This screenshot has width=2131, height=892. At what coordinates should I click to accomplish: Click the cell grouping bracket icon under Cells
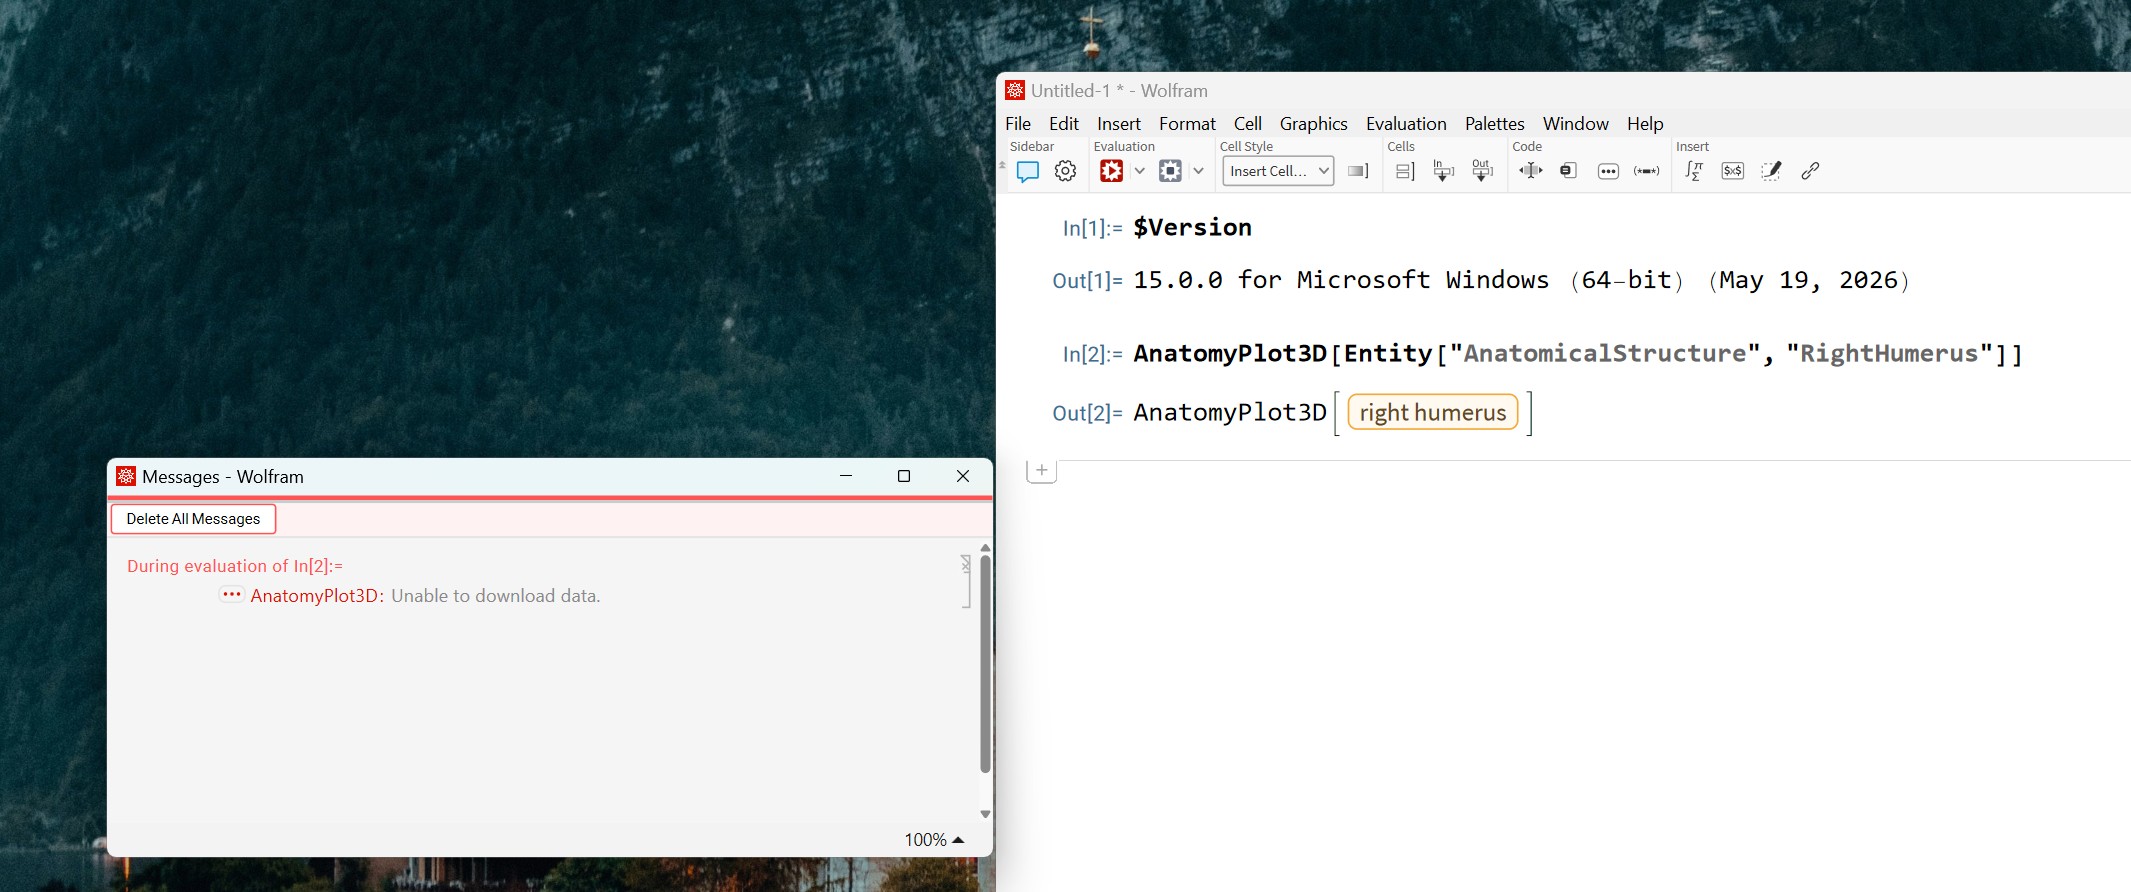pos(1405,171)
